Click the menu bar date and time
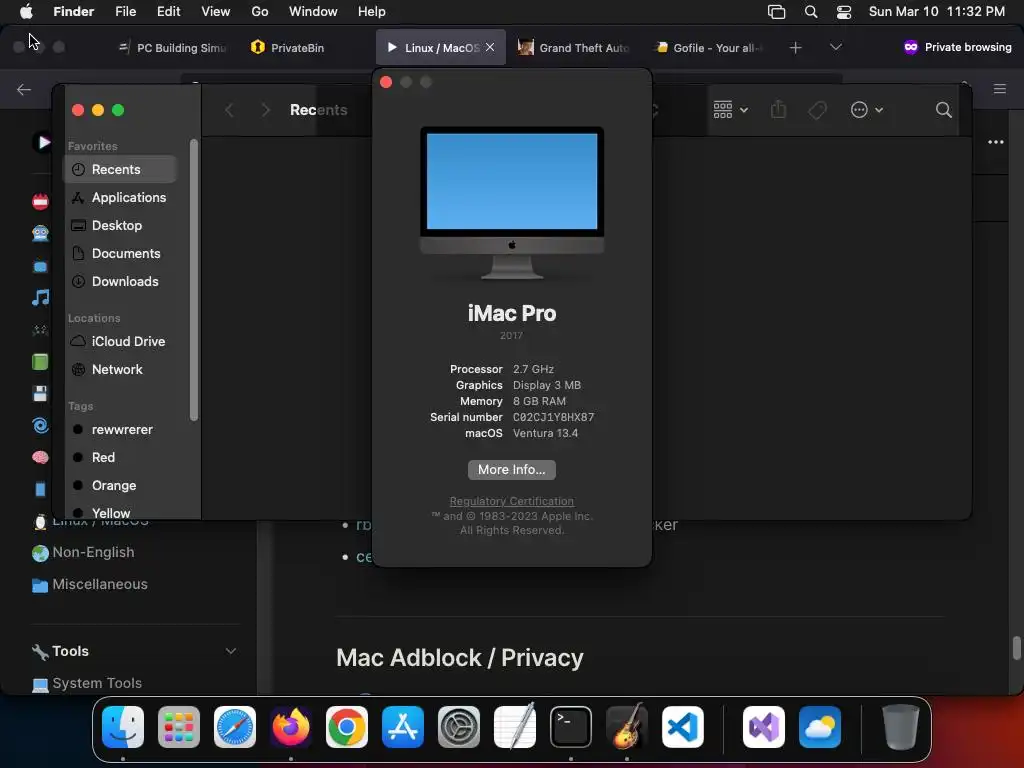Screen dimensions: 1024x768 click(936, 11)
